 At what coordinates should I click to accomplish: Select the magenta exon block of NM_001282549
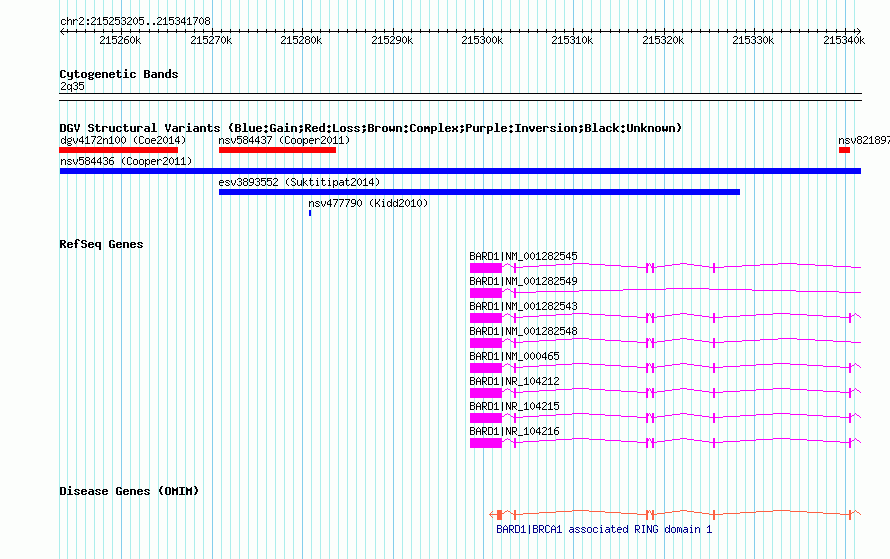coord(486,293)
